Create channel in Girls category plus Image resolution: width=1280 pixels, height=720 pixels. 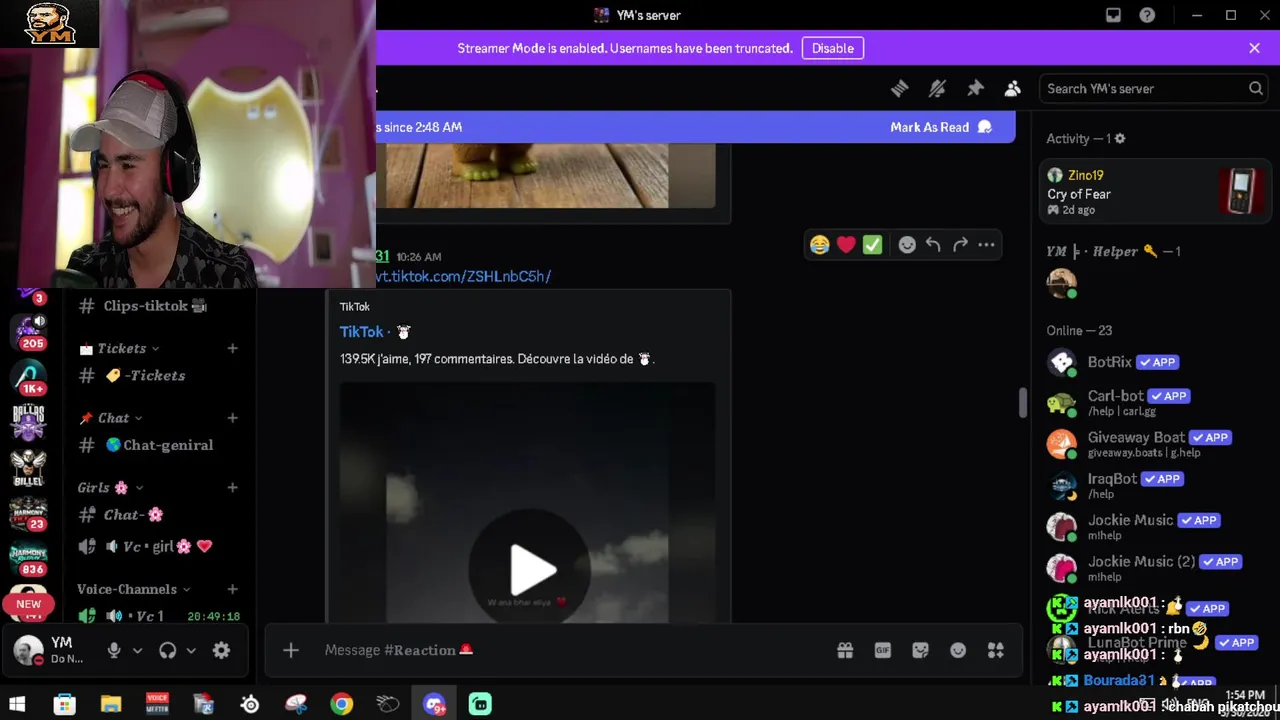pos(232,487)
